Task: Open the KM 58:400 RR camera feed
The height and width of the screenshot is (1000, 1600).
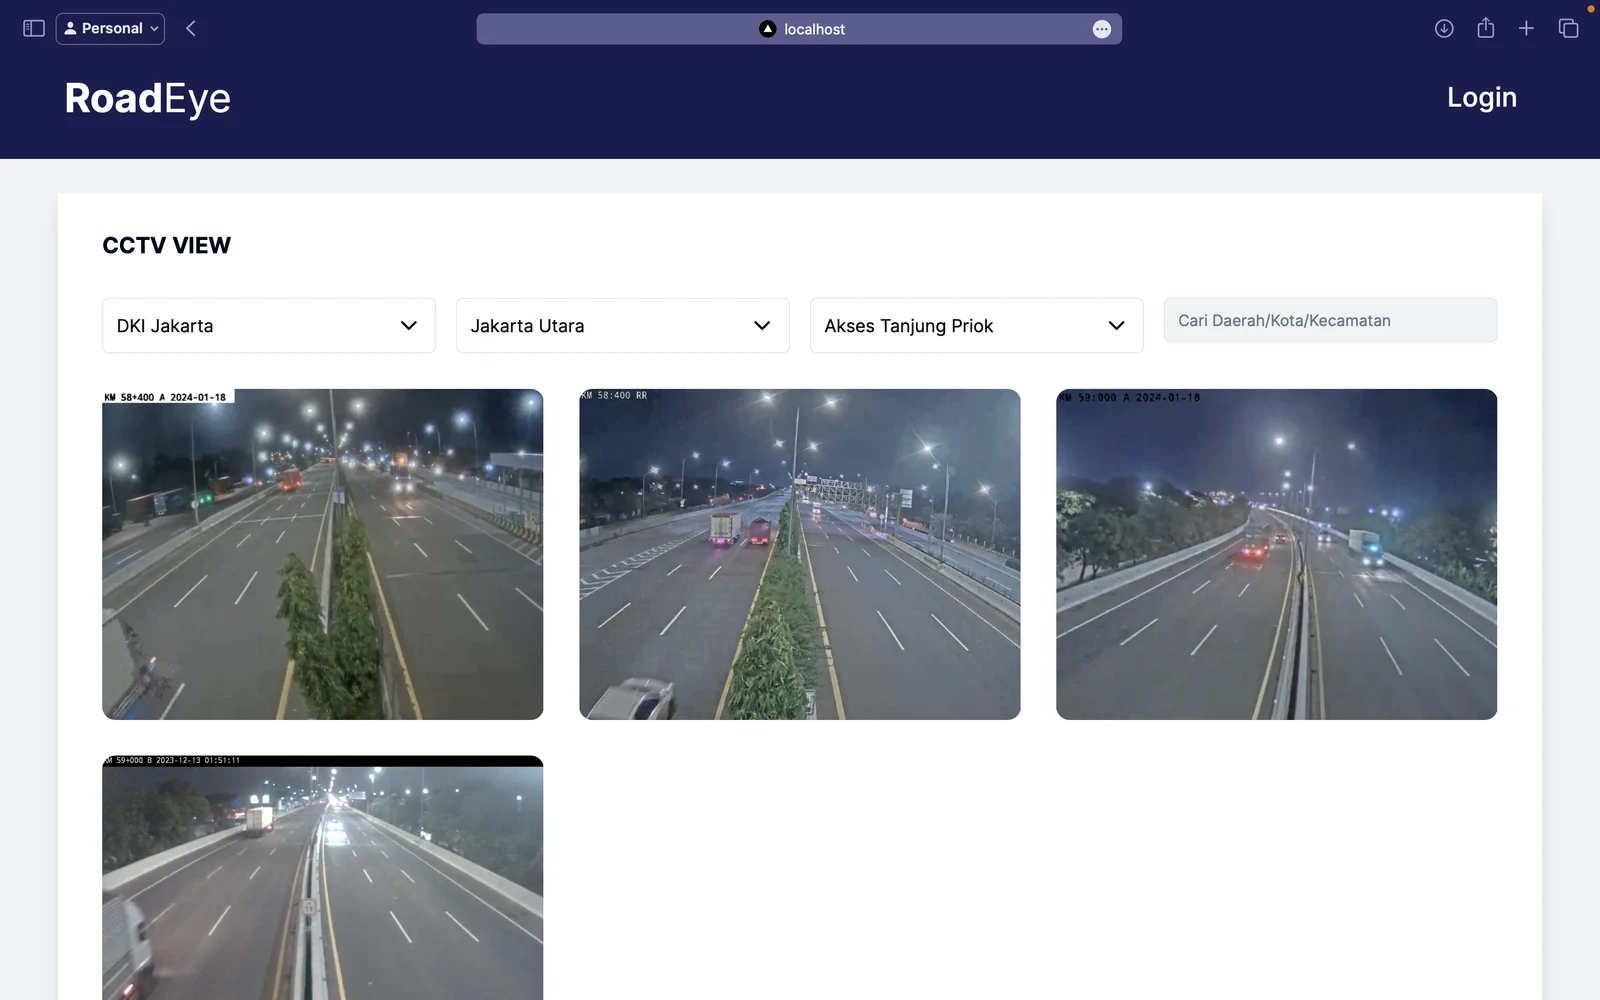Action: (x=800, y=554)
